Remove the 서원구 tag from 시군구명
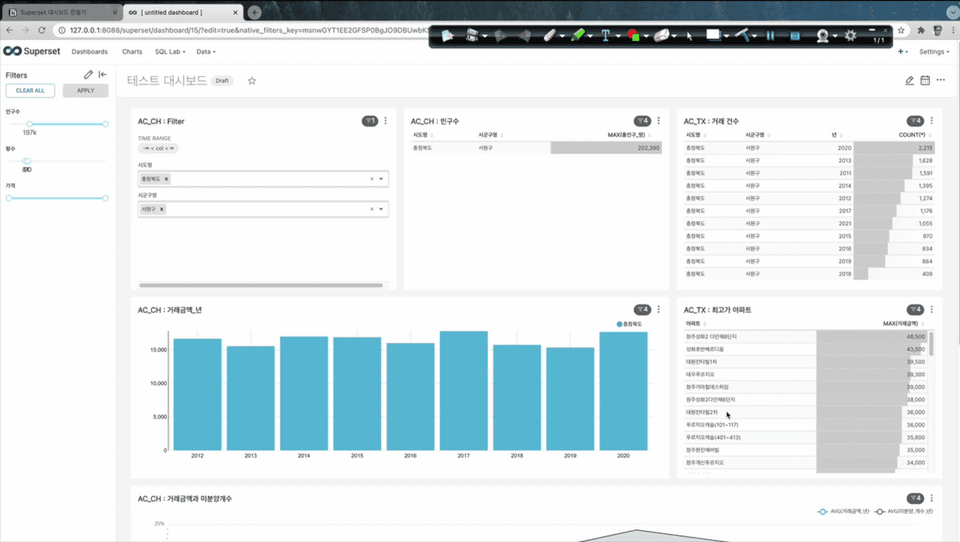The height and width of the screenshot is (542, 960). (x=162, y=209)
